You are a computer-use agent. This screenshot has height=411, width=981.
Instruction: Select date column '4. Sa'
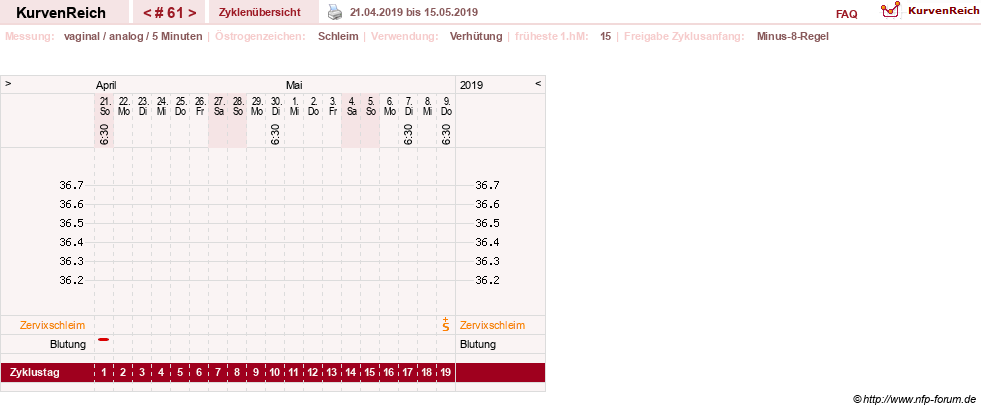coord(351,106)
